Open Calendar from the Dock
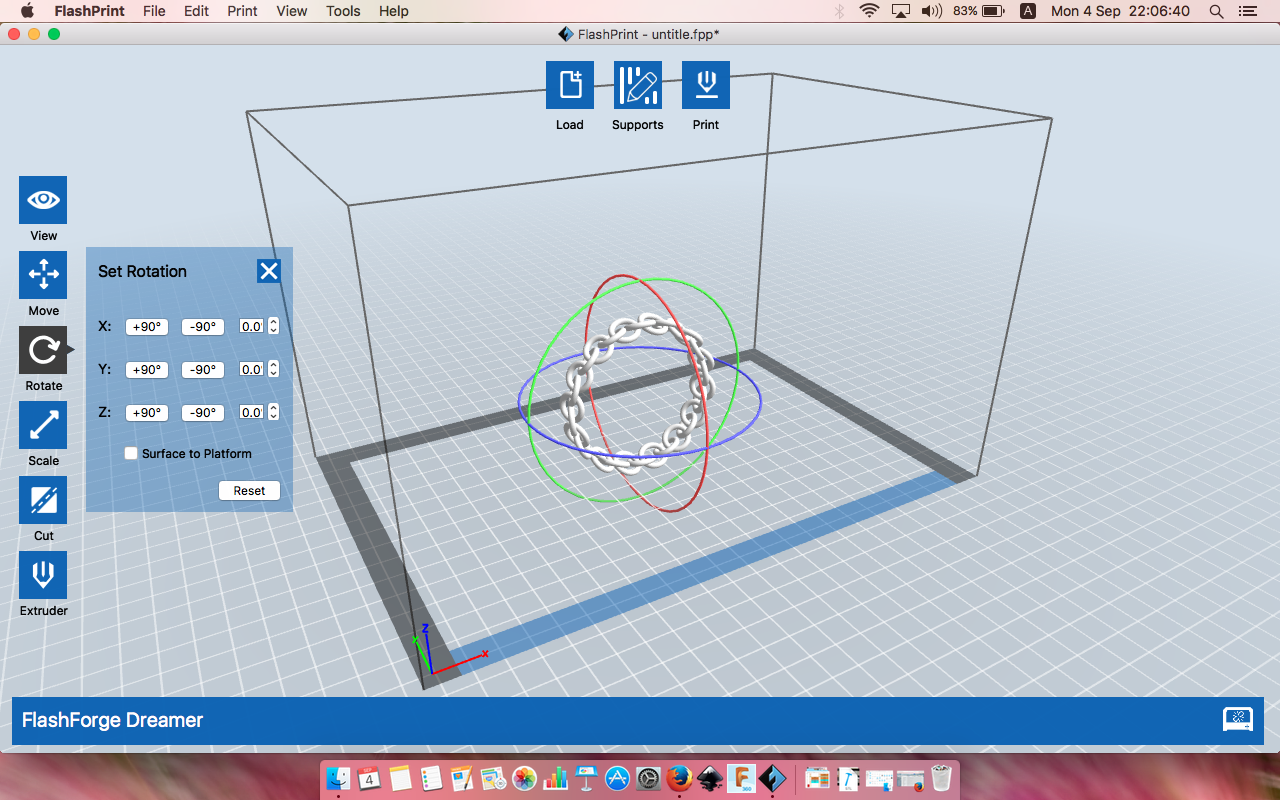Viewport: 1280px width, 800px height. coord(370,778)
